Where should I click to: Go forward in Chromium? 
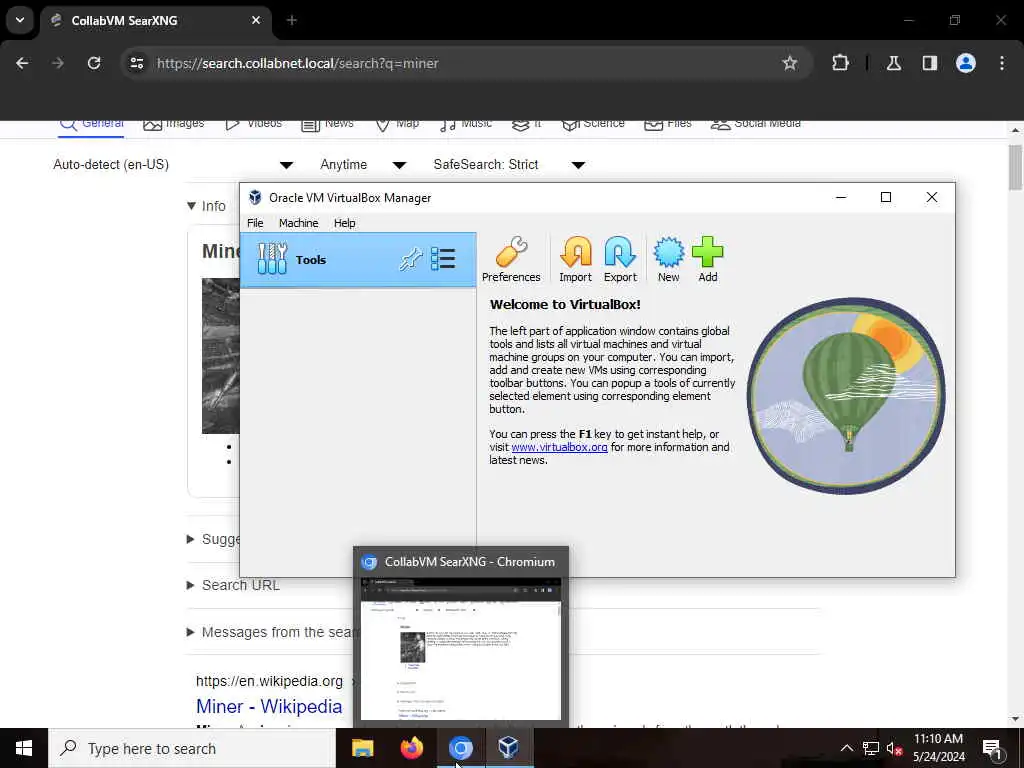pos(58,63)
